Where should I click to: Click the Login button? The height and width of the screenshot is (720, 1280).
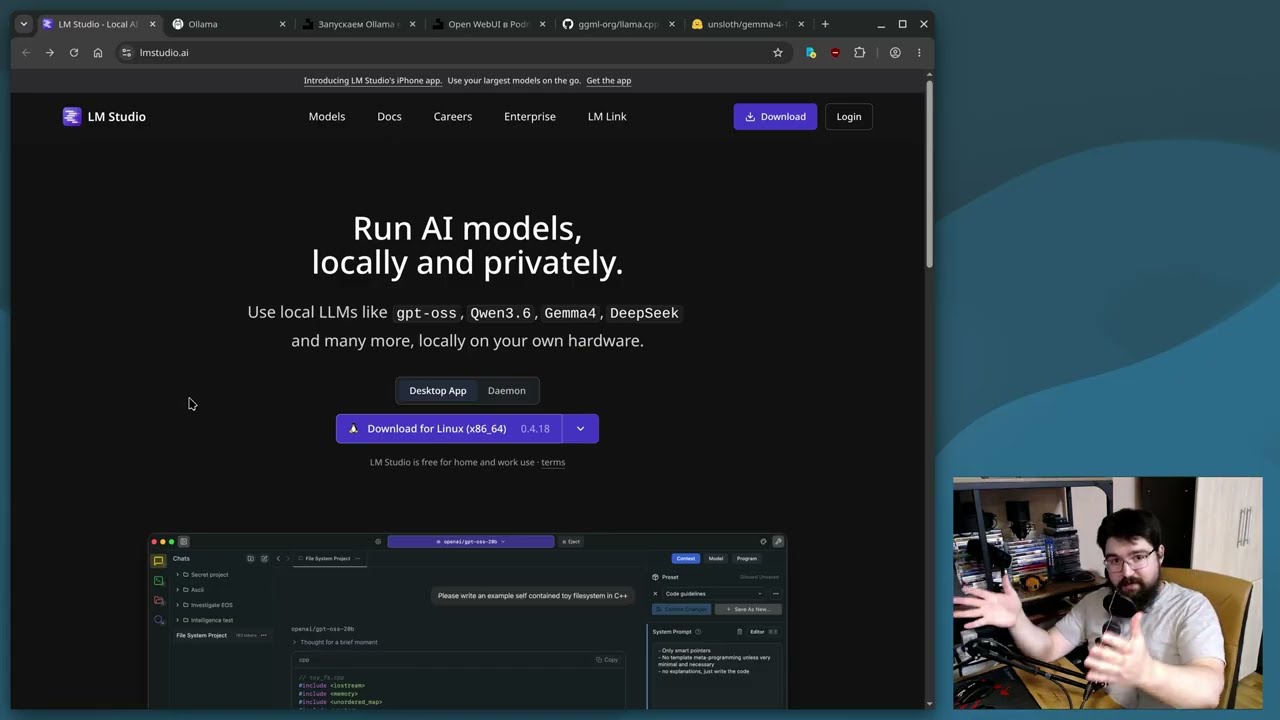[x=849, y=117]
